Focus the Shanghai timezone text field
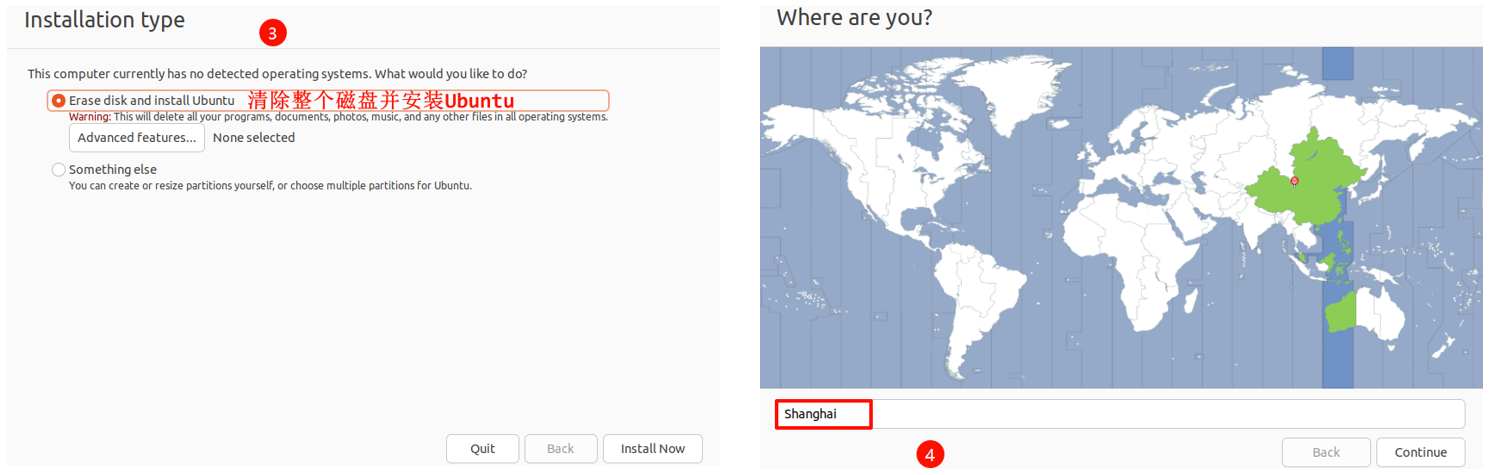 click(x=1120, y=414)
